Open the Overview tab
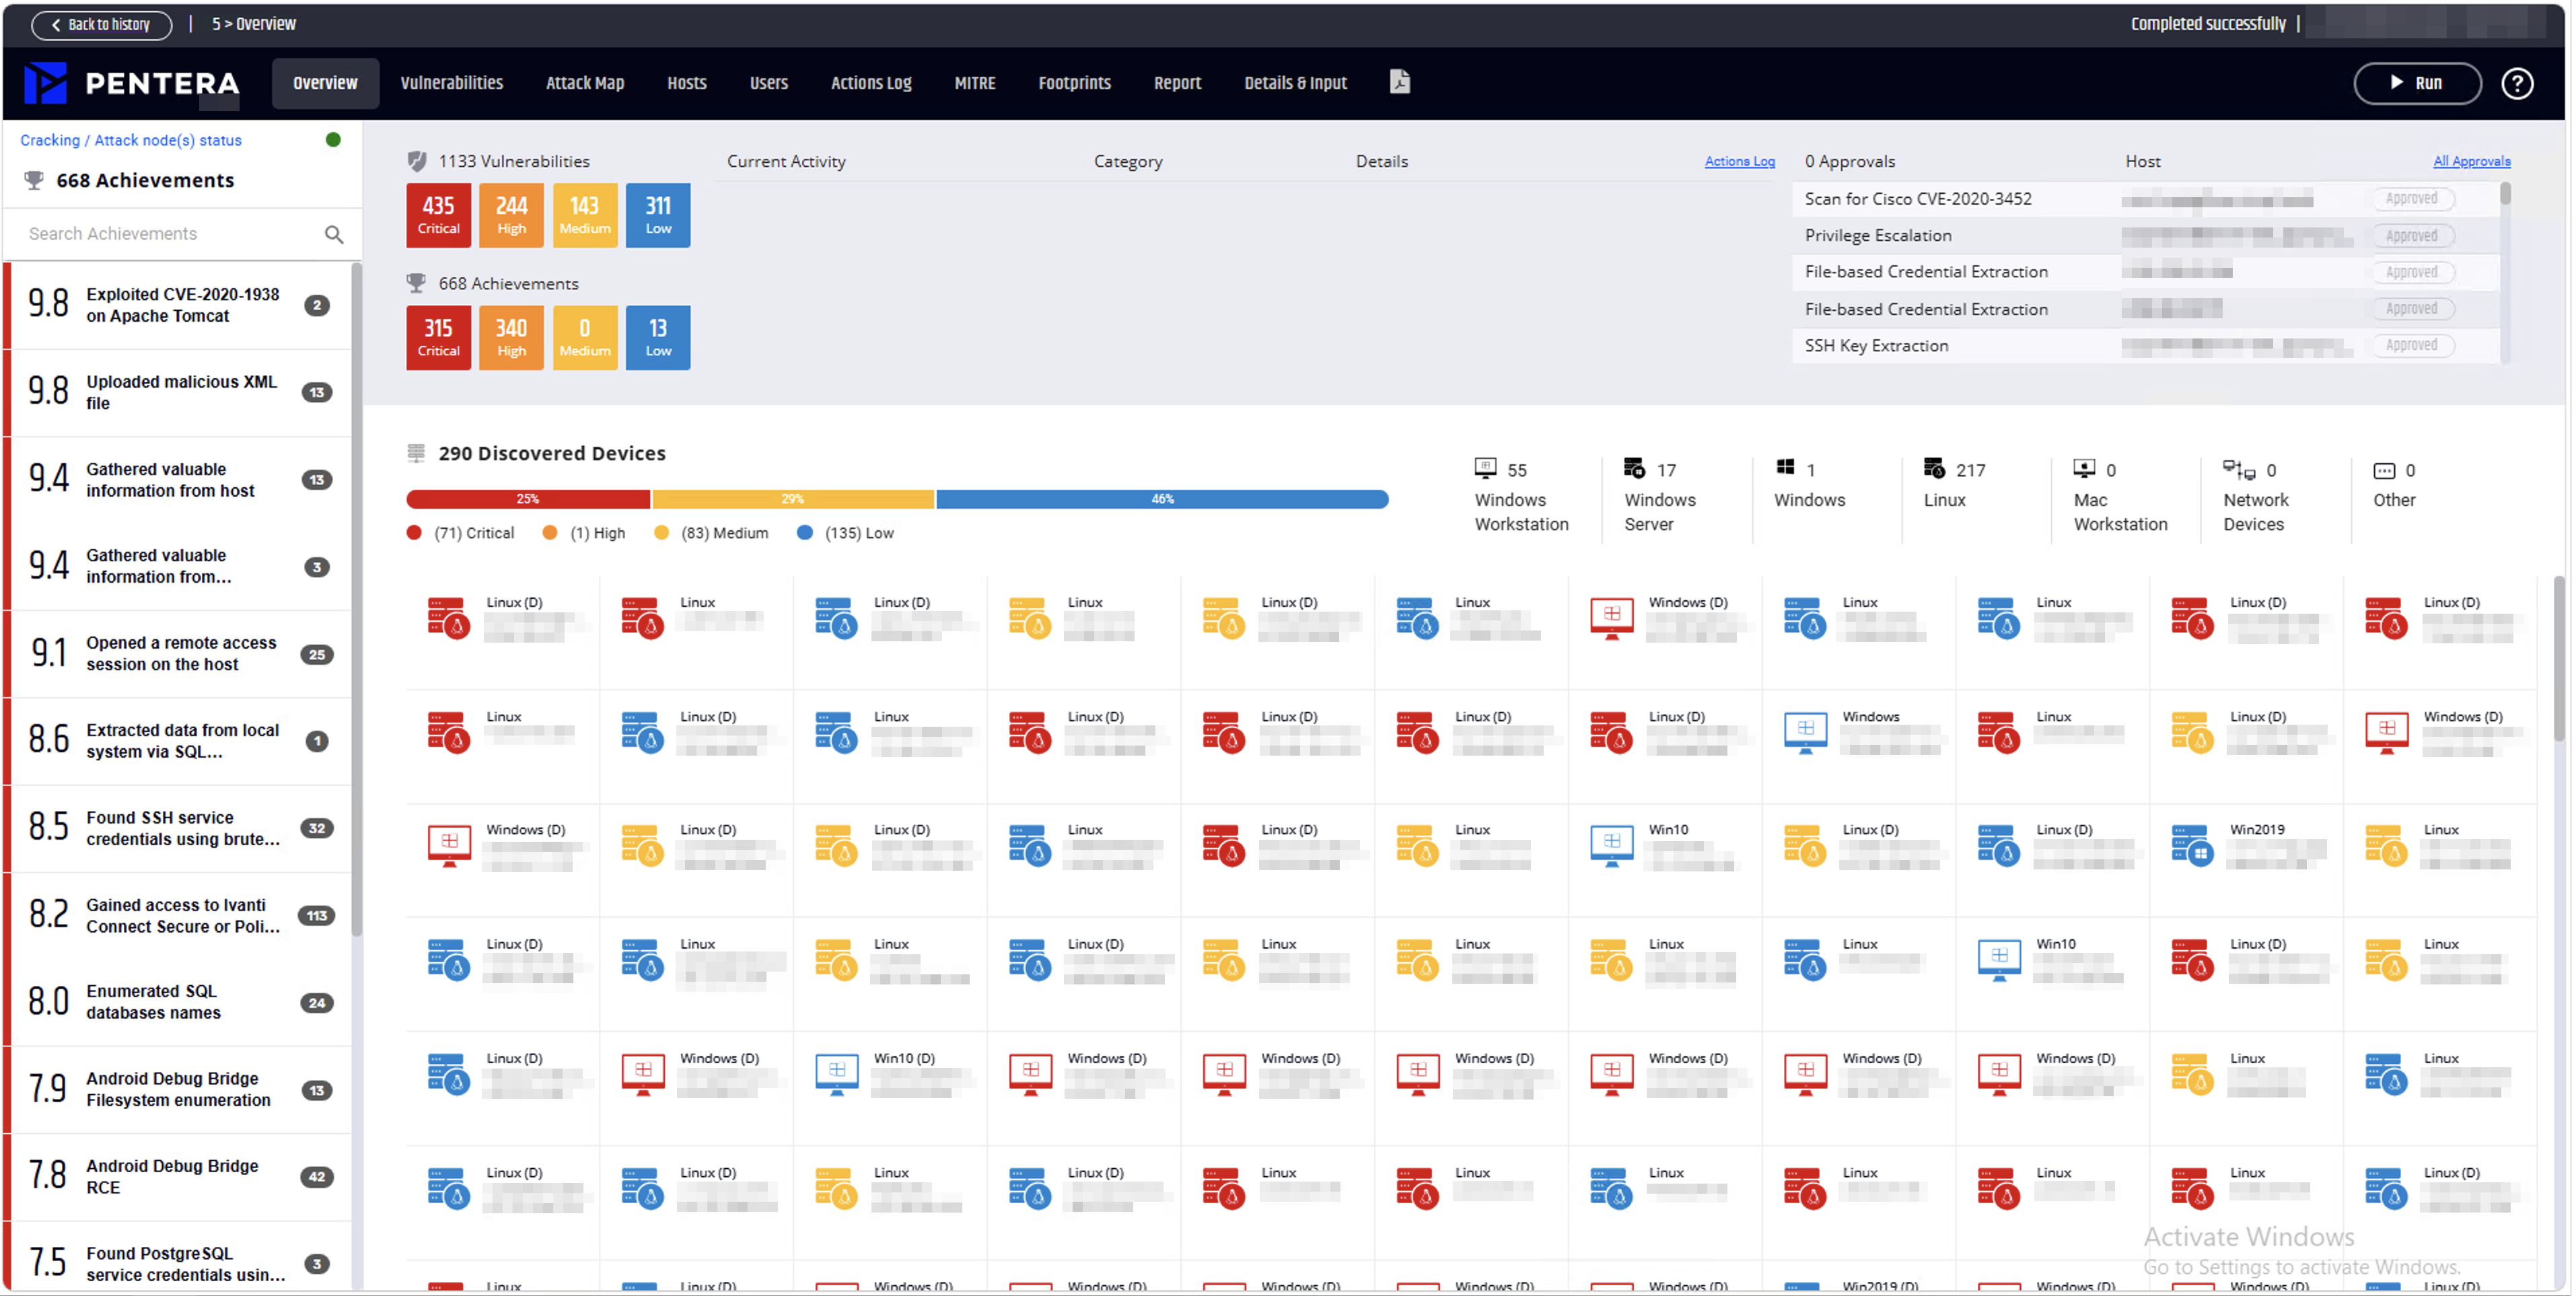Screen dimensions: 2576x1296 [325, 83]
